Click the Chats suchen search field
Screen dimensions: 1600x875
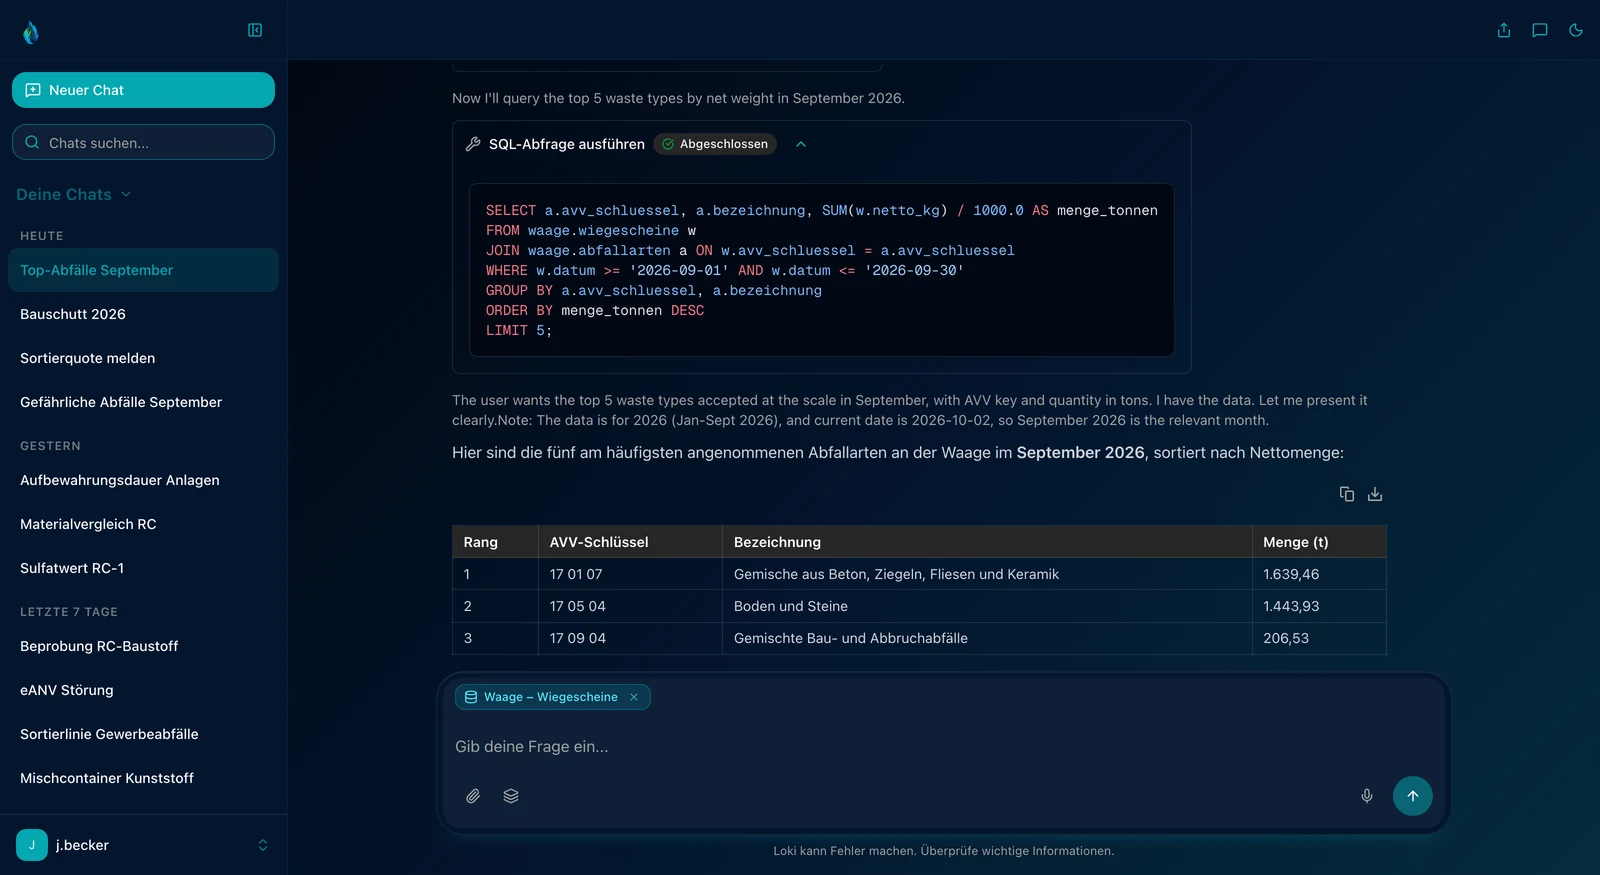tap(143, 142)
